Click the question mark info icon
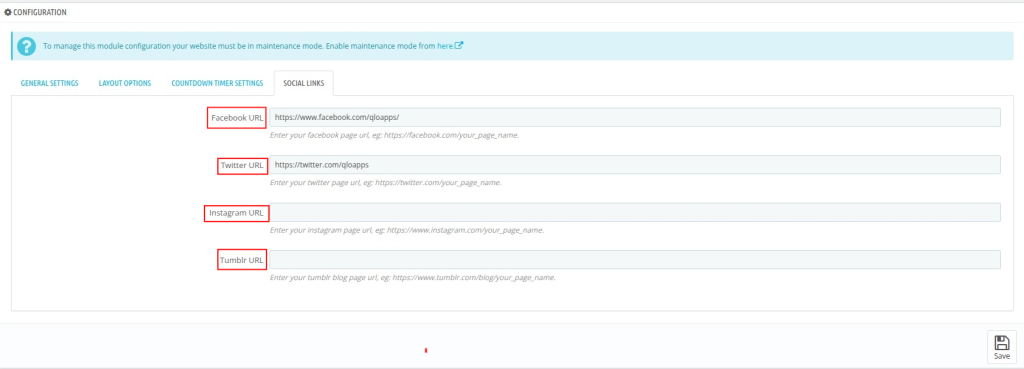1024x369 pixels. [26, 46]
